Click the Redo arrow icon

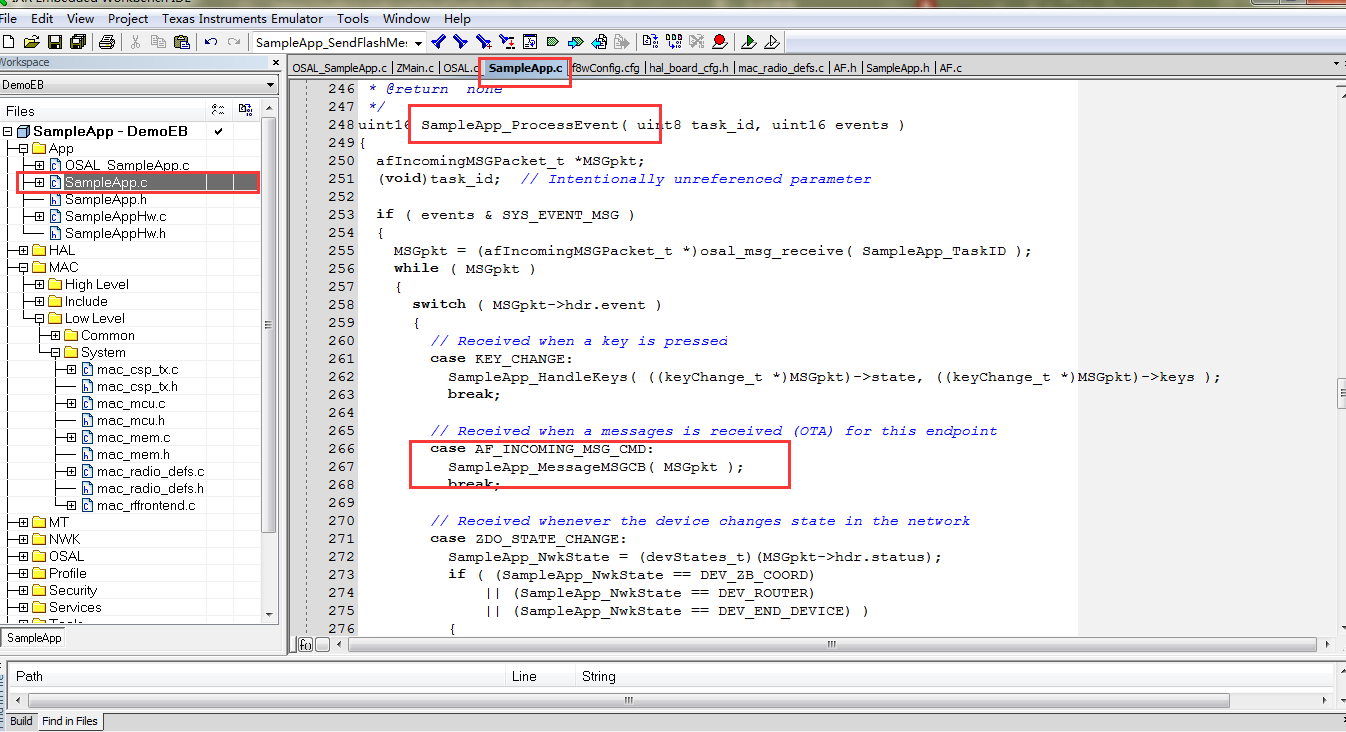(x=234, y=42)
